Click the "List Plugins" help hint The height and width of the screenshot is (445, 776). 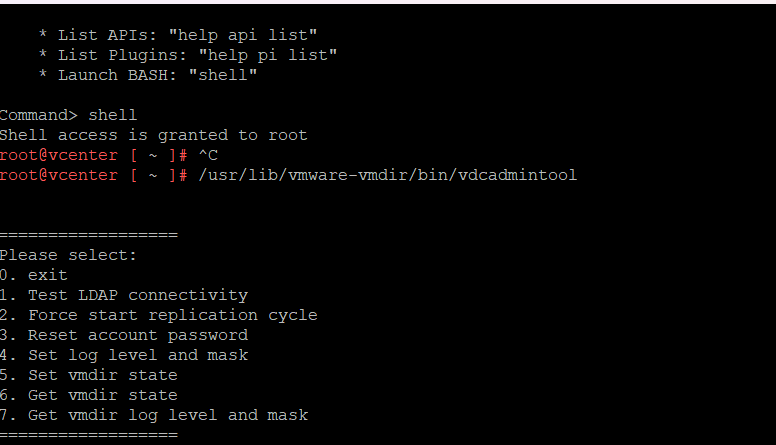click(x=197, y=55)
